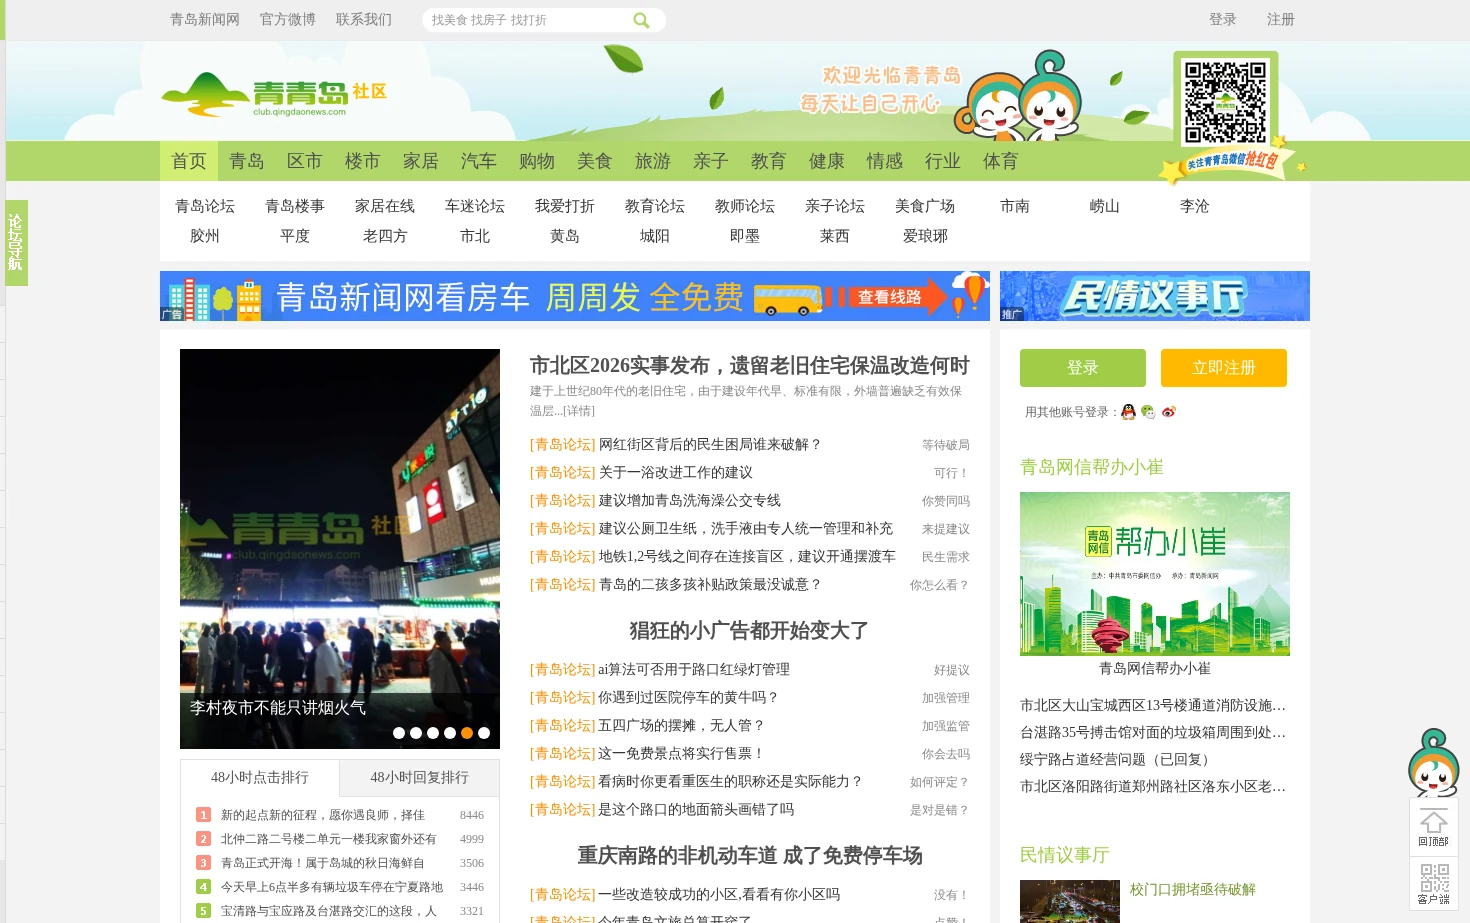This screenshot has height=923, width=1470.
Task: Open 胶州 district link
Action: point(205,236)
